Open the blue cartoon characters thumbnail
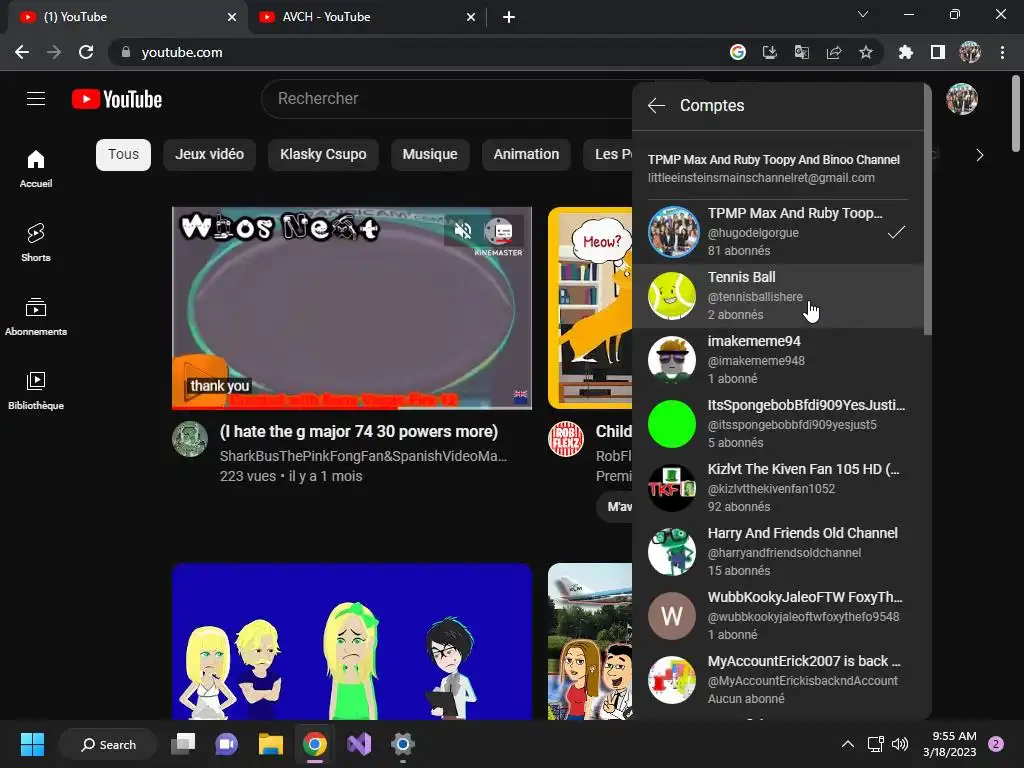This screenshot has height=768, width=1024. [x=352, y=641]
